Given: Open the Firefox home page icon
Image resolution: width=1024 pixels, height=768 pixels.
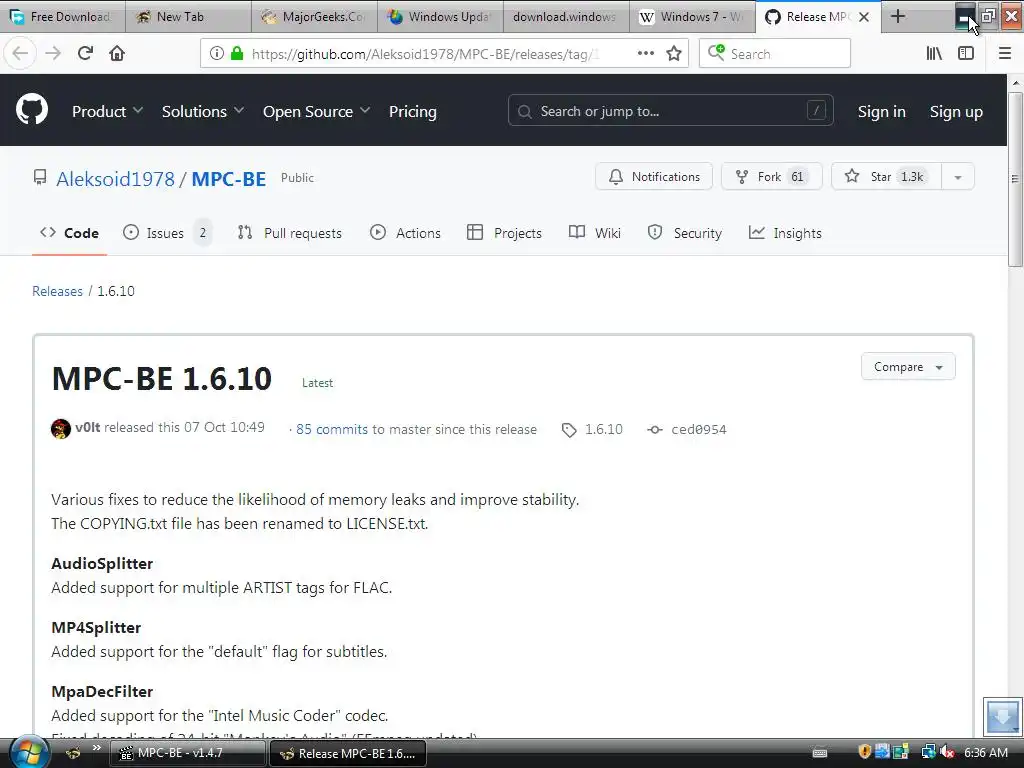Looking at the screenshot, I should pyautogui.click(x=117, y=53).
